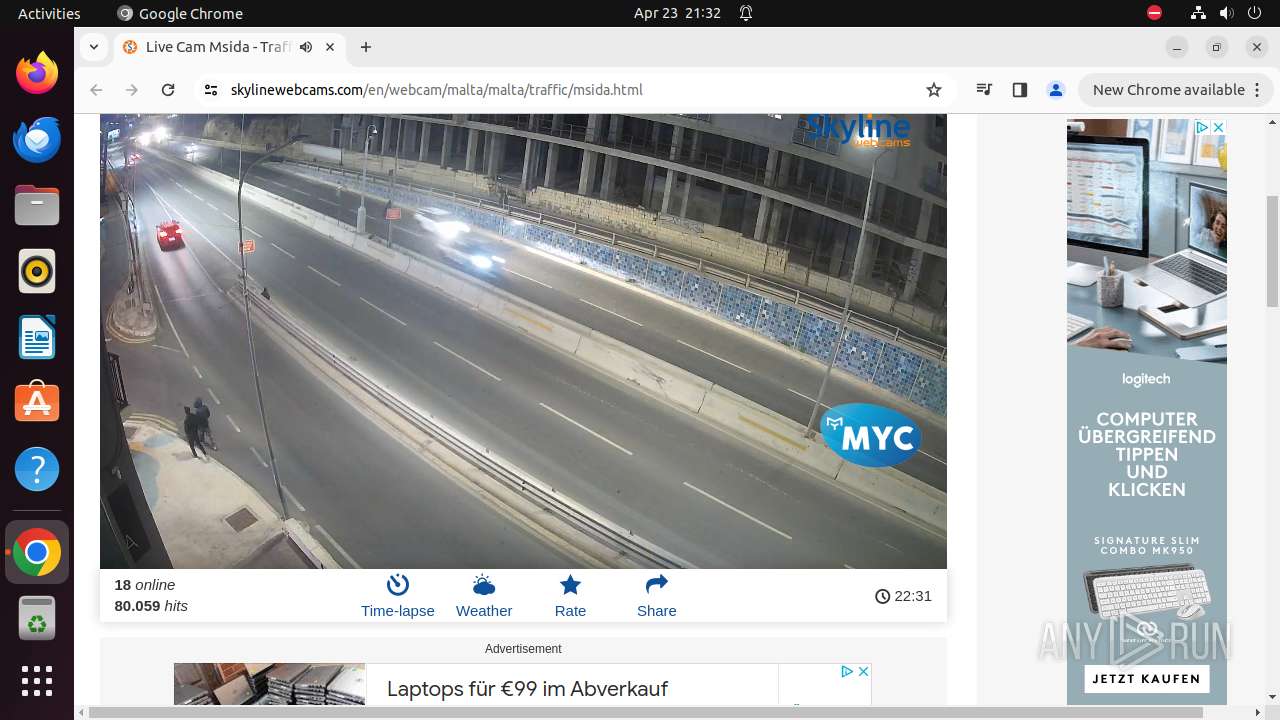Close the bottom banner ad

click(x=864, y=671)
